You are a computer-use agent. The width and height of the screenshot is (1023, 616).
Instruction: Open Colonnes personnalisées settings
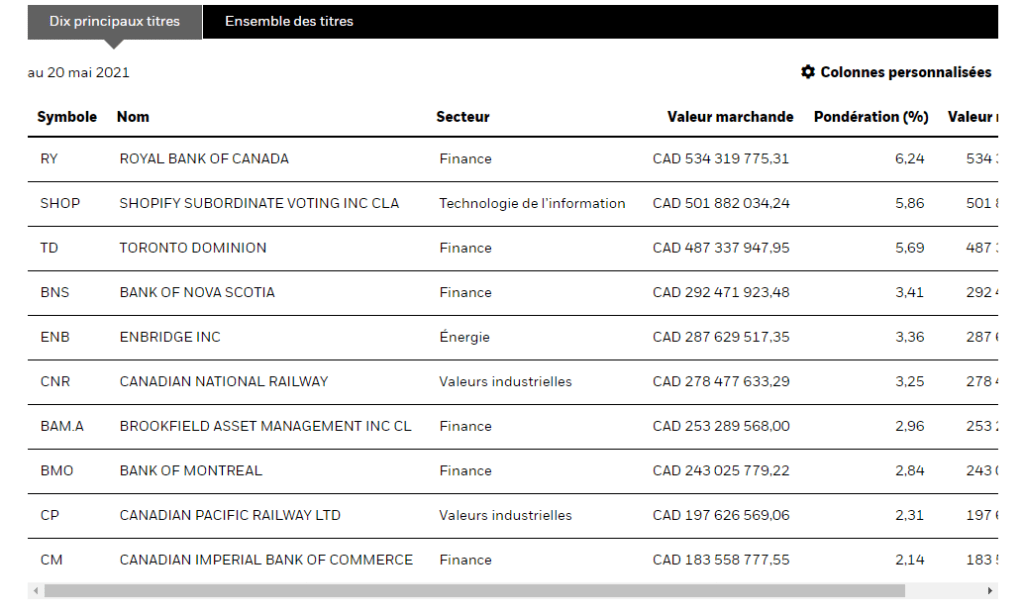905,72
